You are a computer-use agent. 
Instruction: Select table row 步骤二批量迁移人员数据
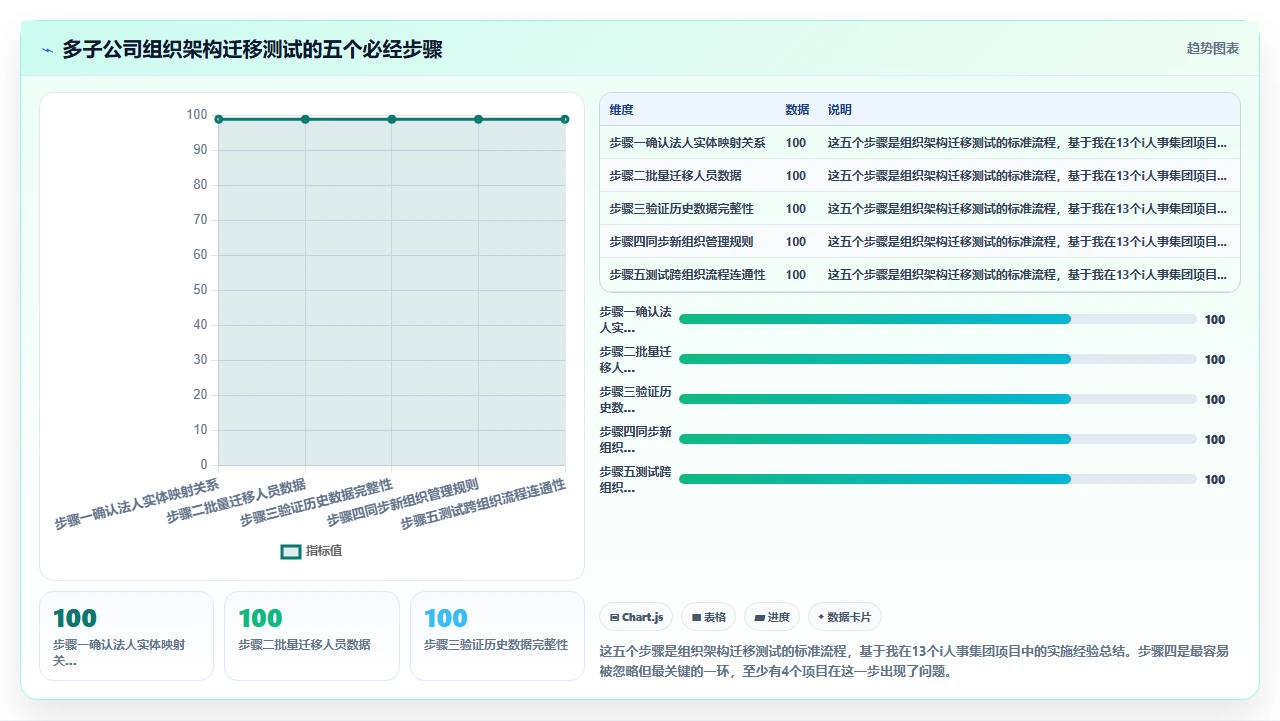[x=919, y=176]
